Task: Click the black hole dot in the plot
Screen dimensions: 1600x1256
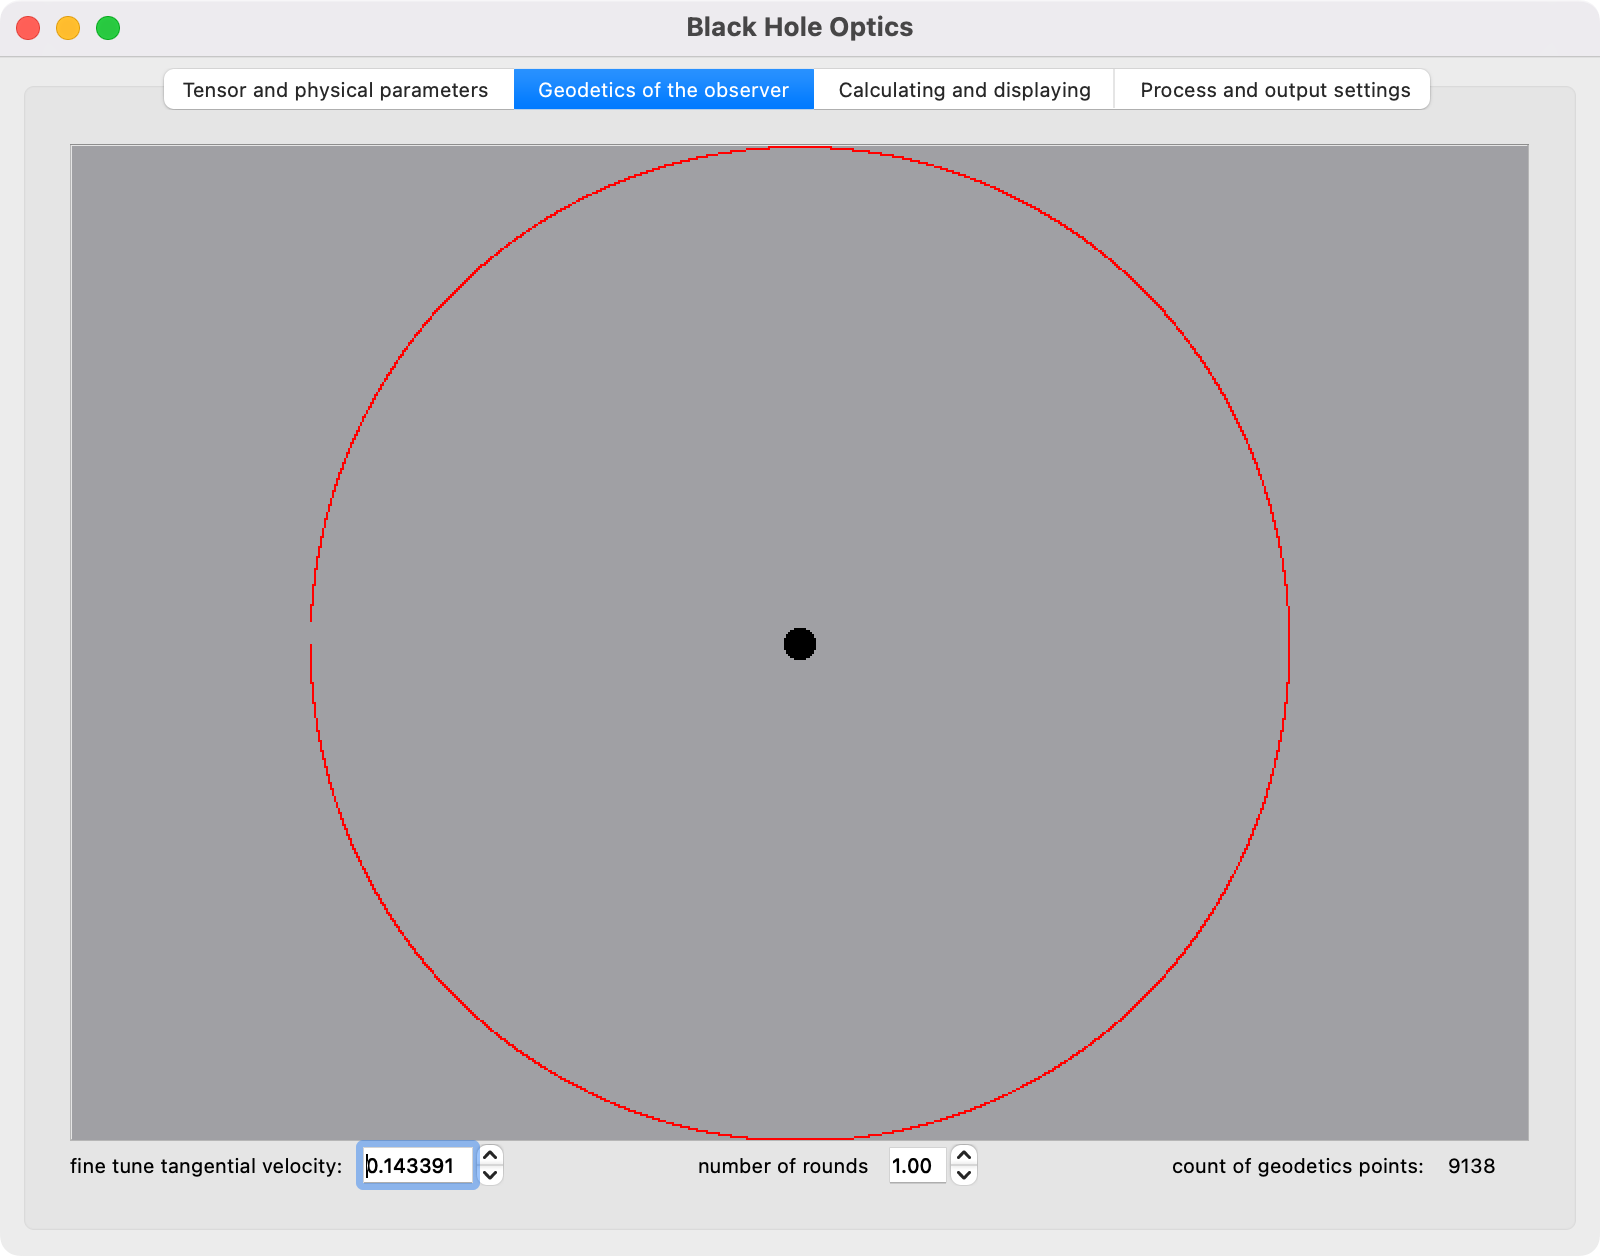Action: 800,644
